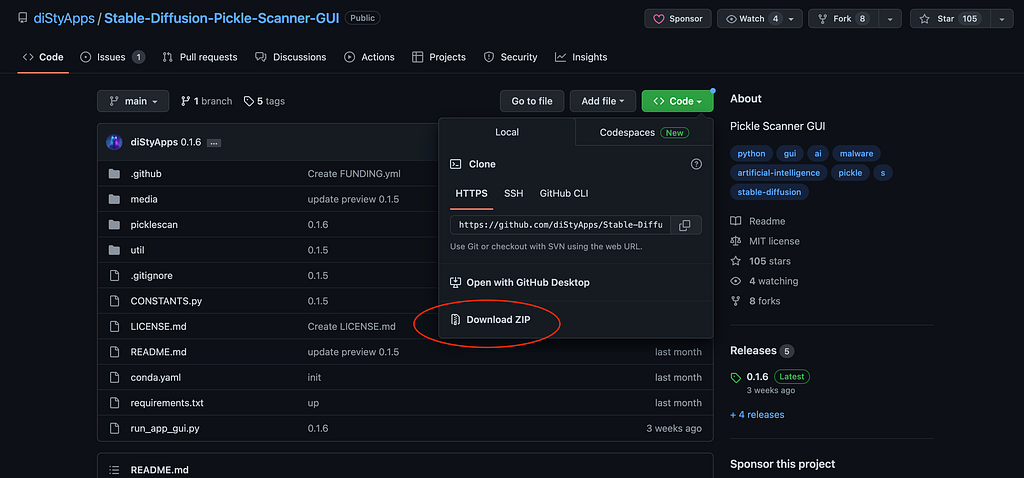Click the picklescan folder icon
Viewport: 1024px width, 478px height.
pyautogui.click(x=115, y=225)
